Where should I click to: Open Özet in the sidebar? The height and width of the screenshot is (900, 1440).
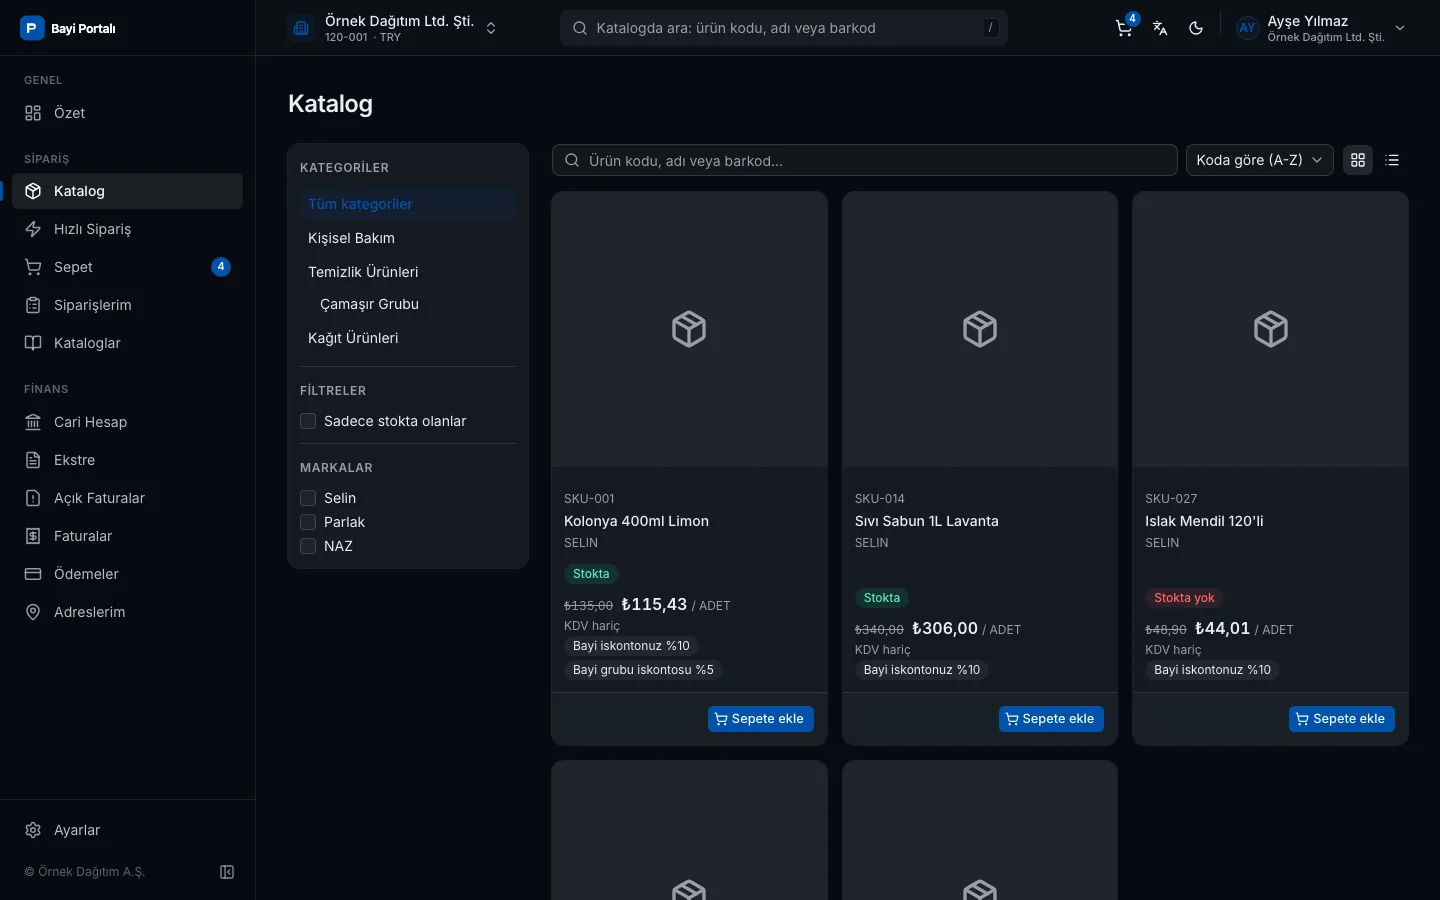127,113
